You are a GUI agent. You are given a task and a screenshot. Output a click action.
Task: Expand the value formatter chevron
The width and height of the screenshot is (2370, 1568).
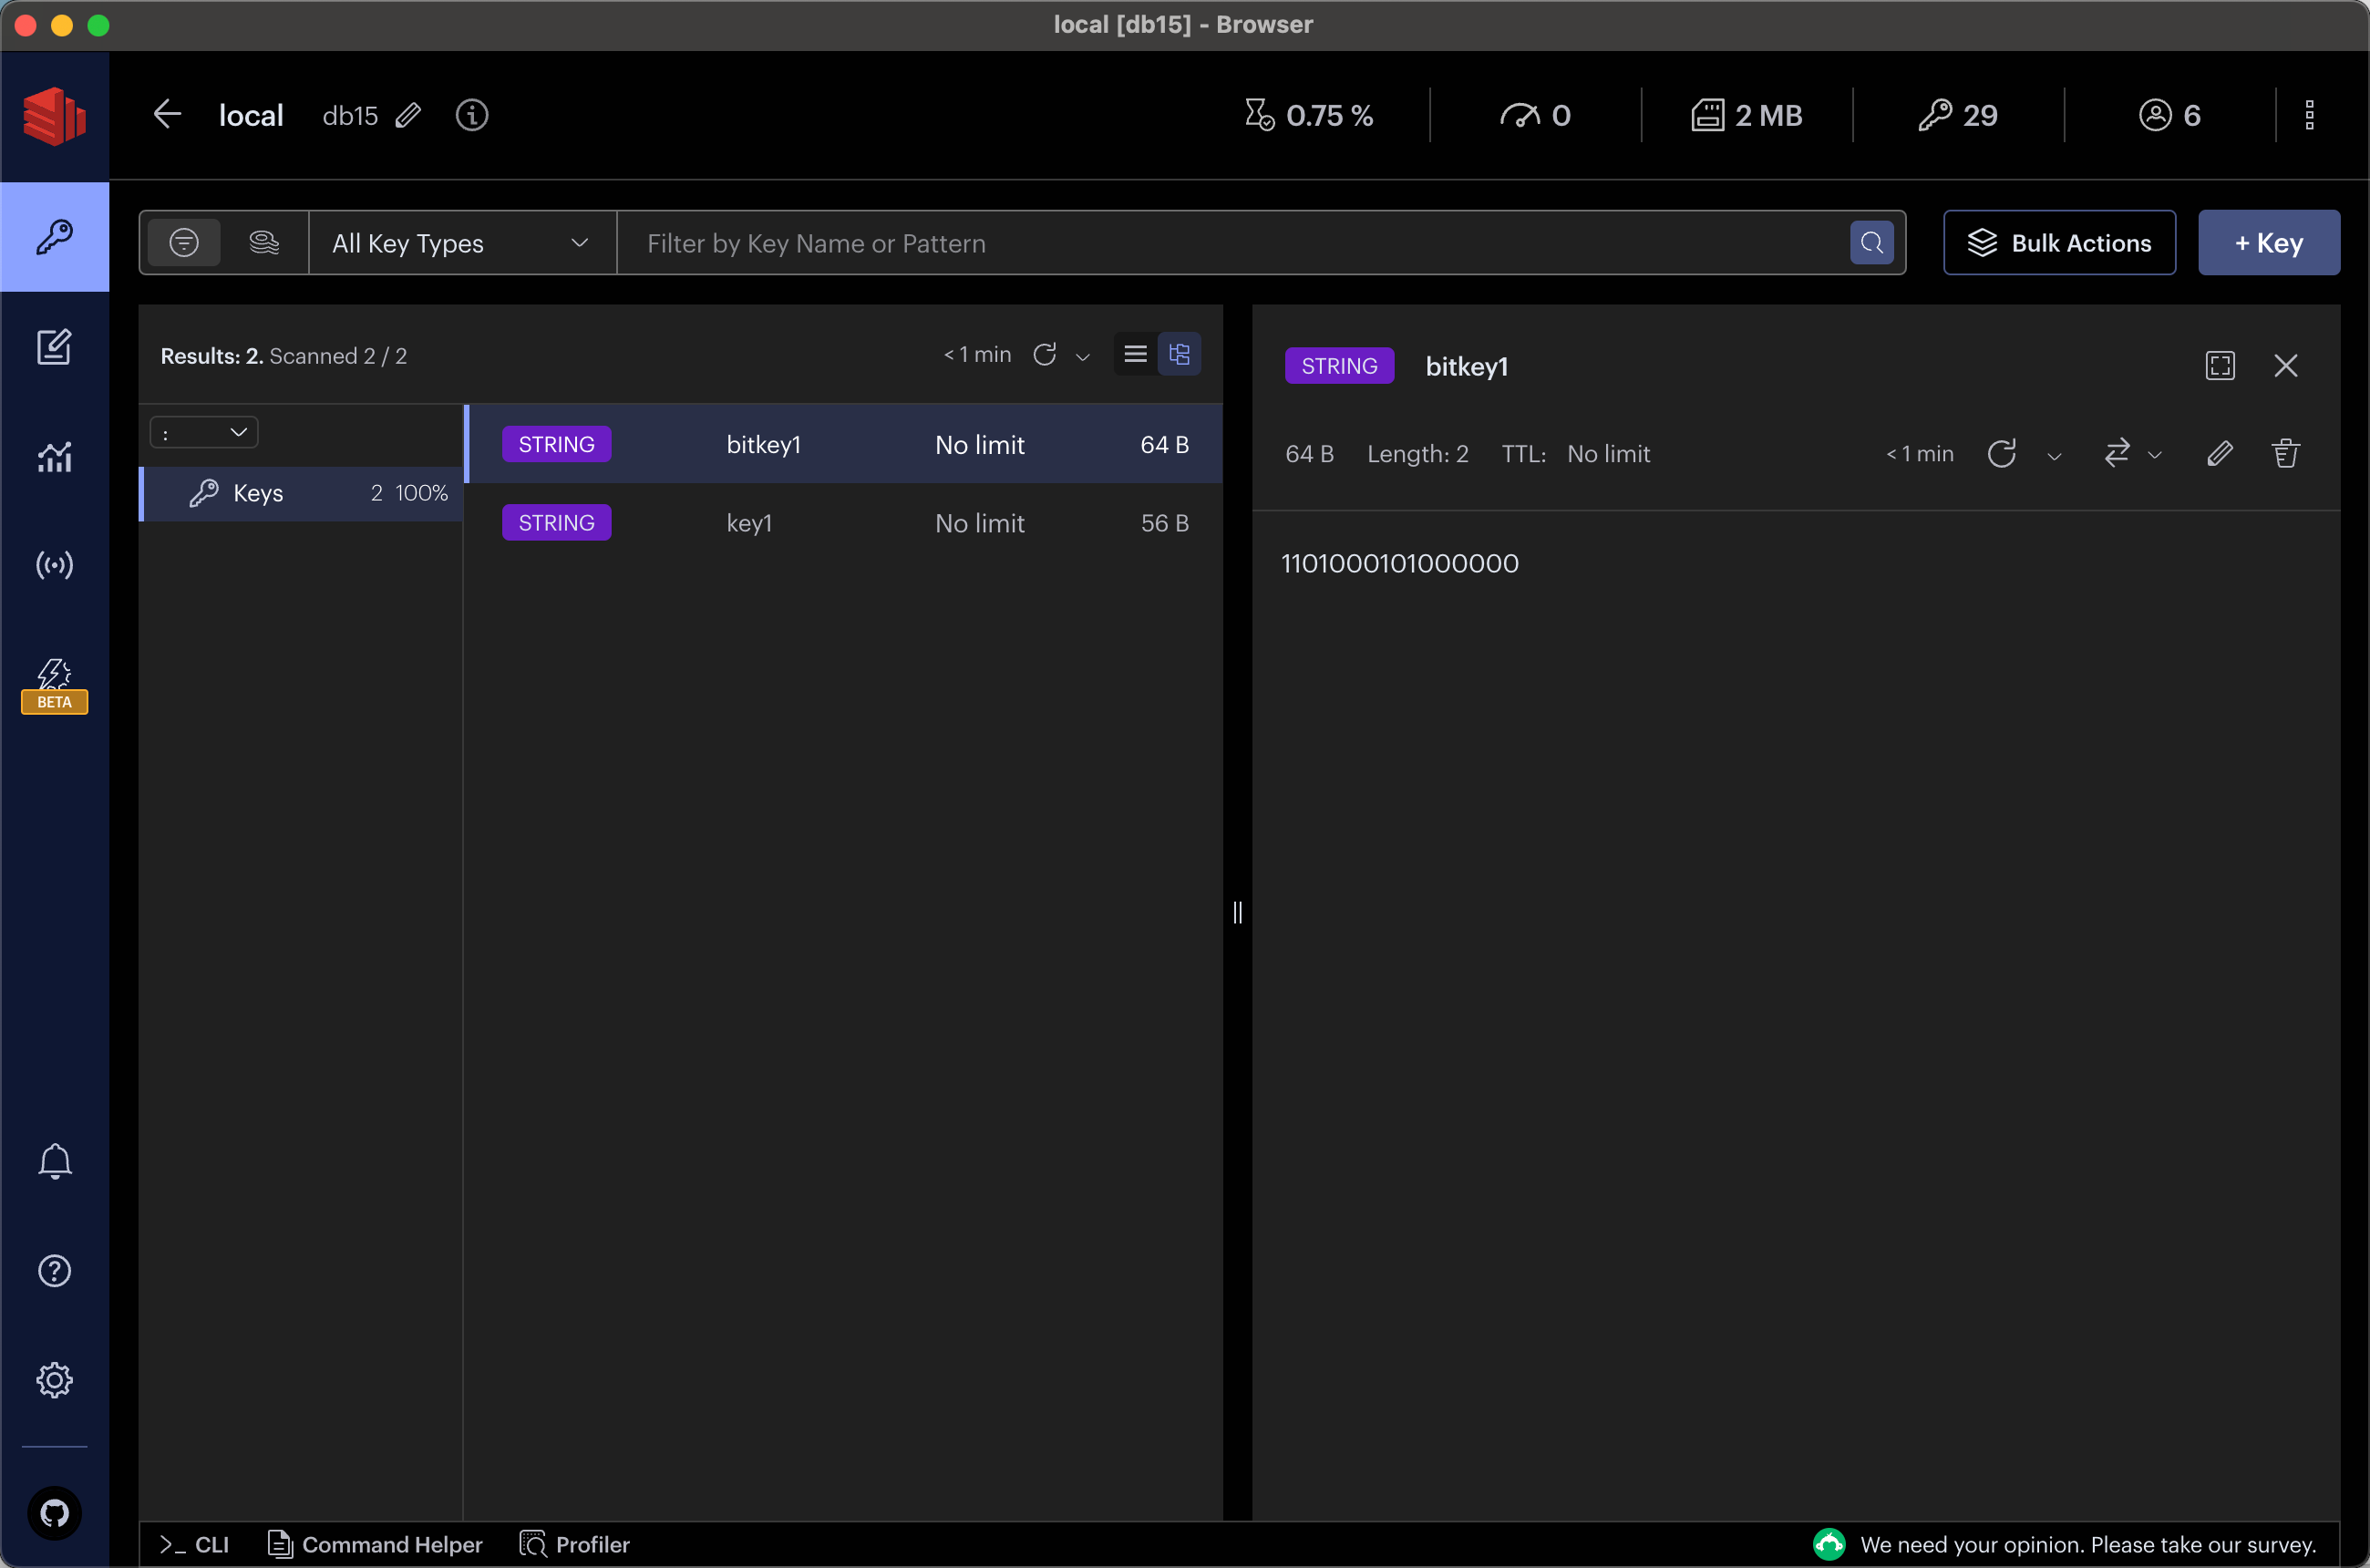point(2155,457)
